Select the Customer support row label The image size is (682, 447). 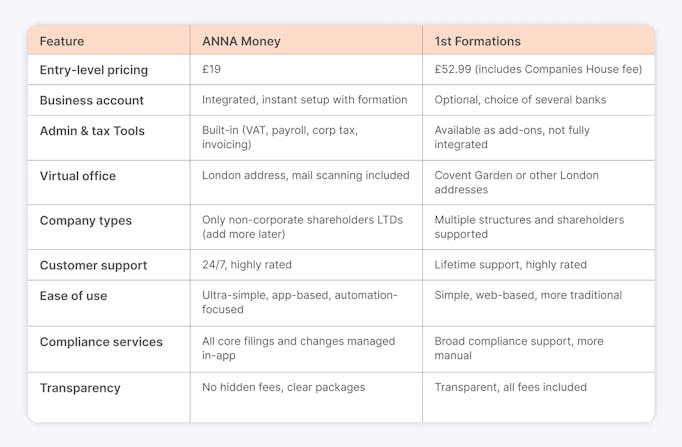click(x=93, y=265)
